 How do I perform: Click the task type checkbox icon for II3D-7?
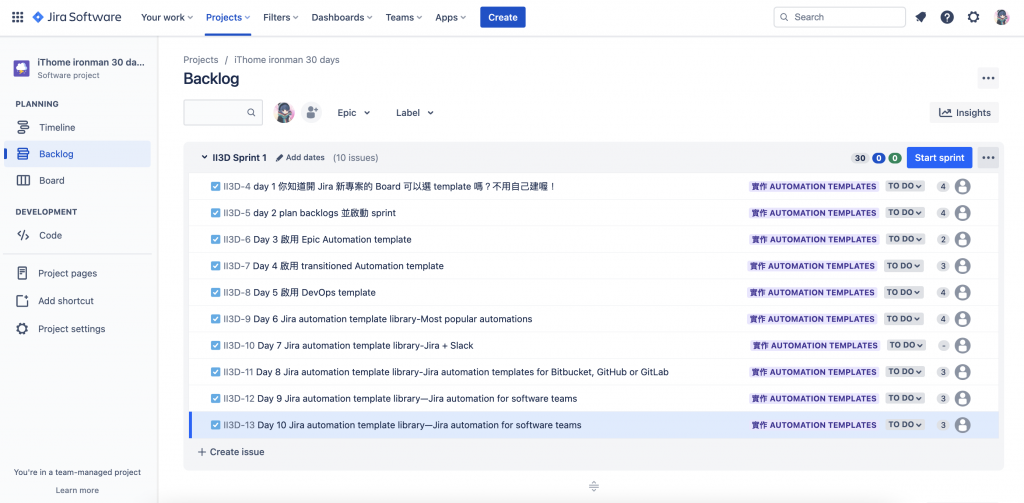tap(216, 266)
